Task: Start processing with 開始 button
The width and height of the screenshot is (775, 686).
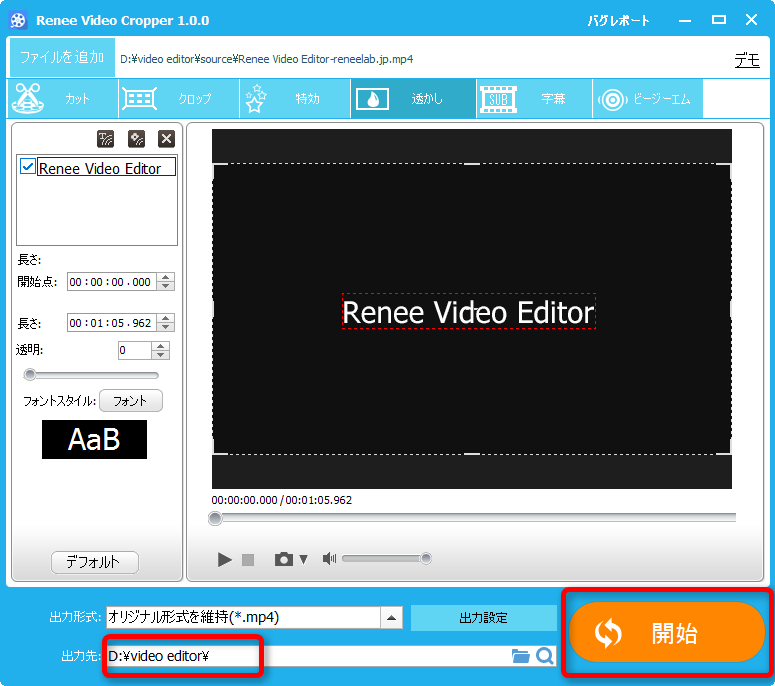Action: coord(667,632)
